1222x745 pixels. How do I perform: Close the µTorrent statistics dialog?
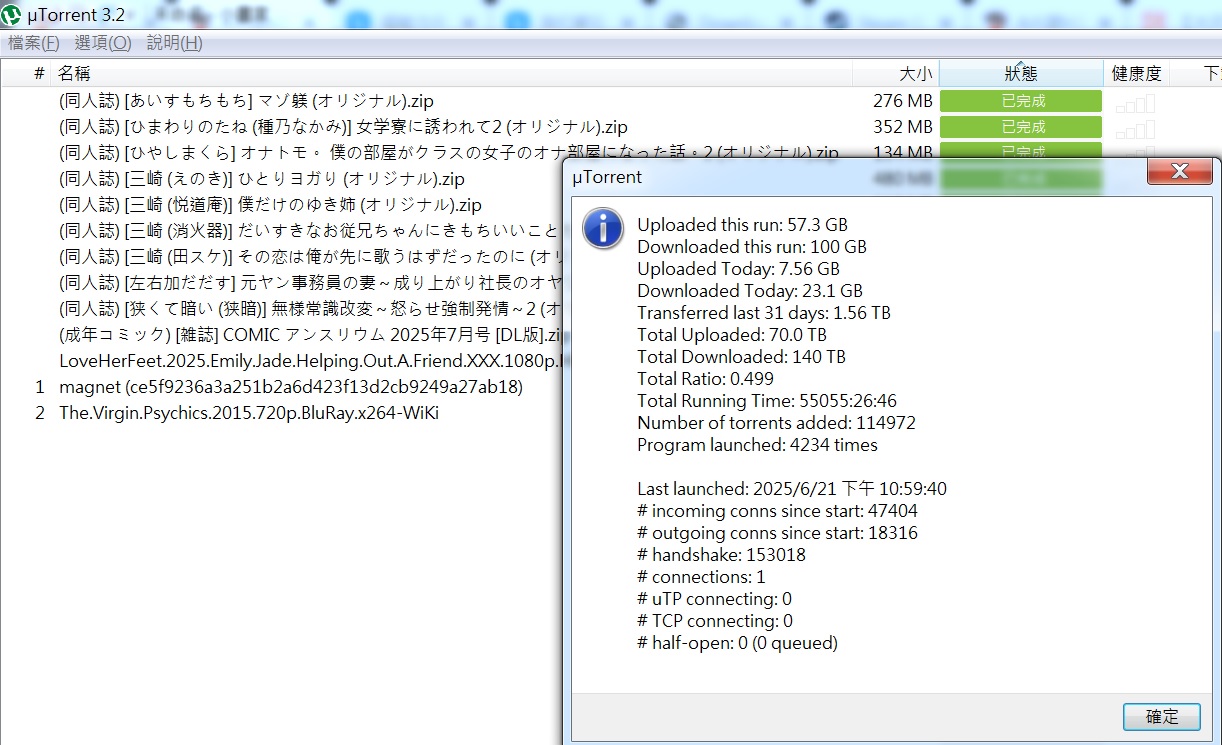[1179, 172]
